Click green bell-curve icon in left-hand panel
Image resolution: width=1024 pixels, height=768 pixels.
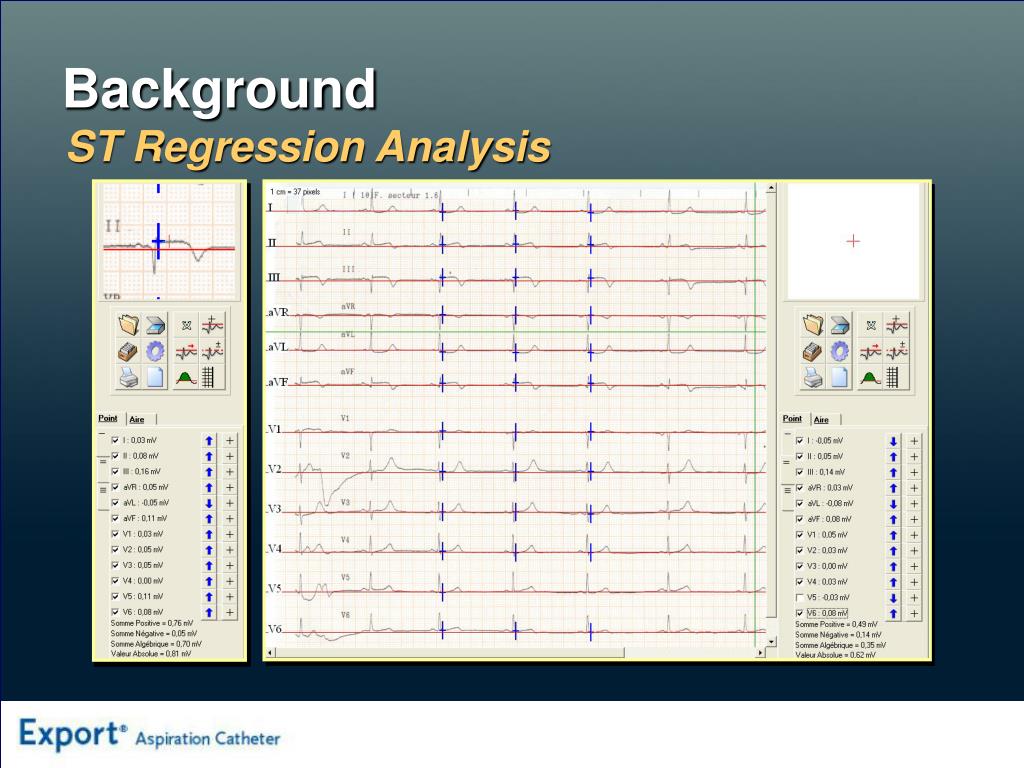pos(186,377)
